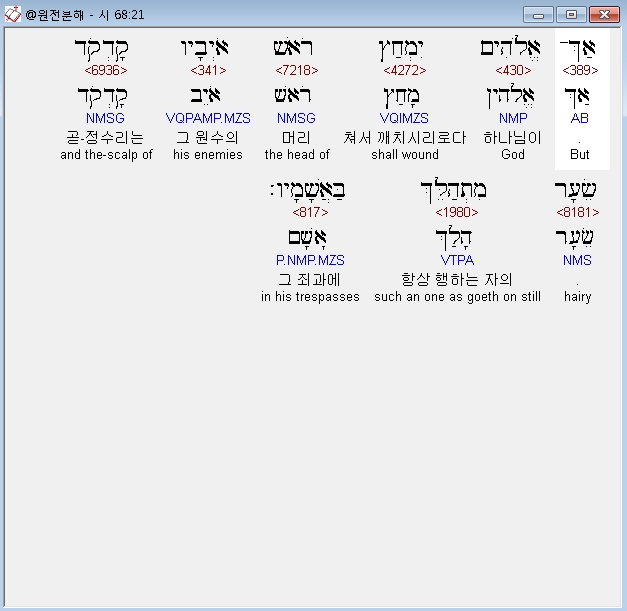The image size is (627, 611).
Task: Click Hebrew verse word above <817>
Action: click(308, 191)
